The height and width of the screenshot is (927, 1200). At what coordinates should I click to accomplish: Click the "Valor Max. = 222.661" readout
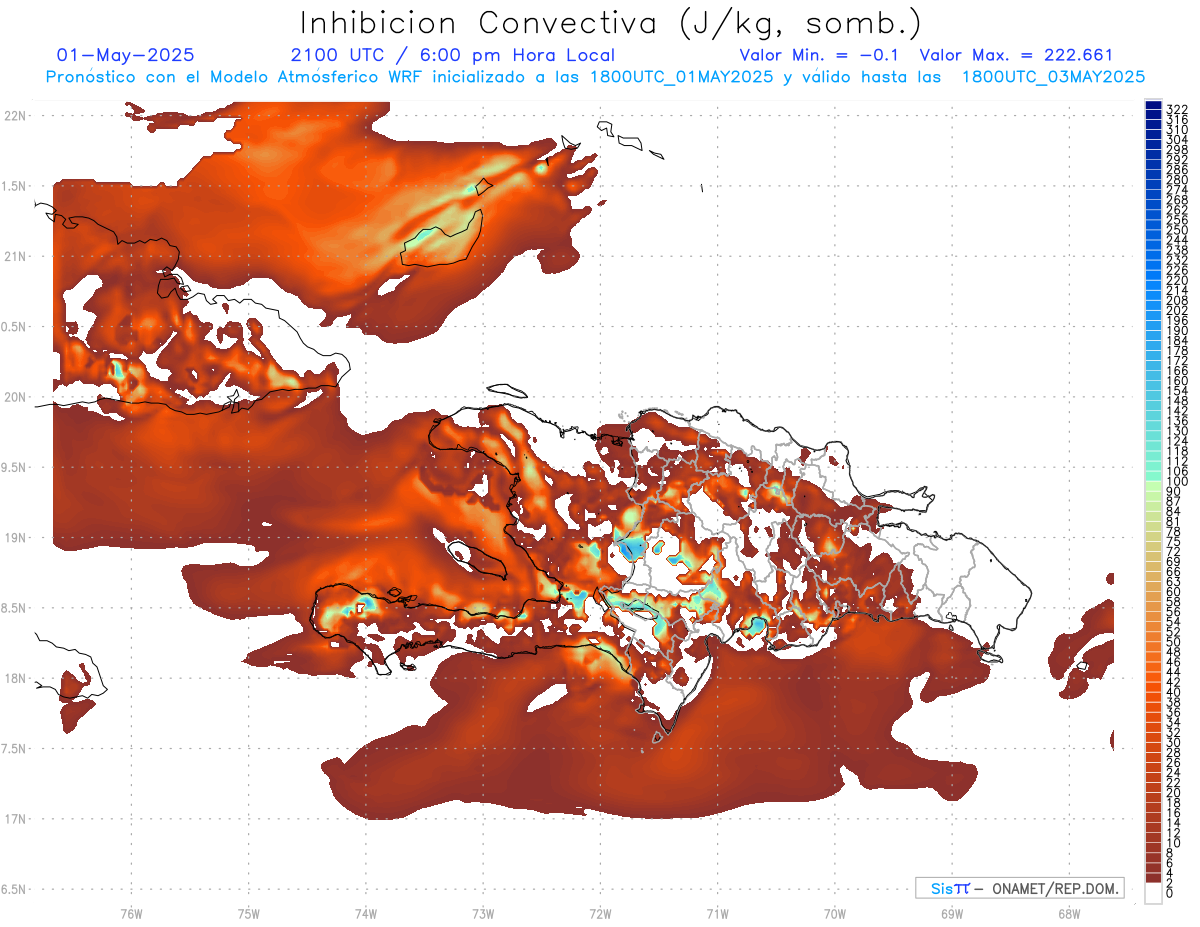[x=1016, y=55]
